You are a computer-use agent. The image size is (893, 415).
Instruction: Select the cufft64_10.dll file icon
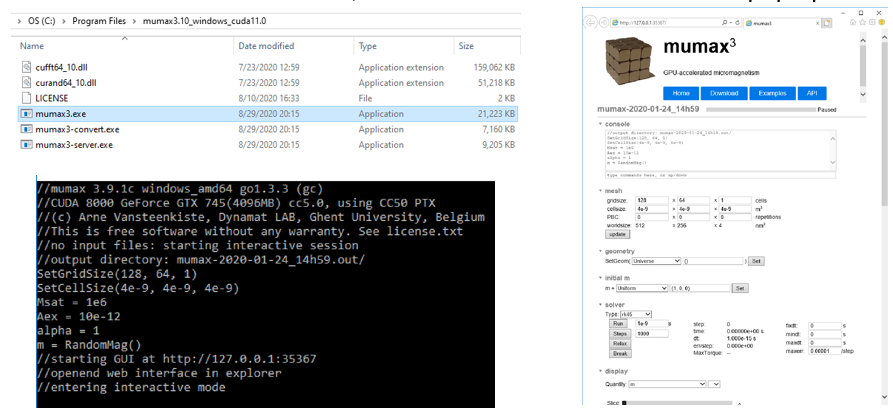[x=27, y=67]
